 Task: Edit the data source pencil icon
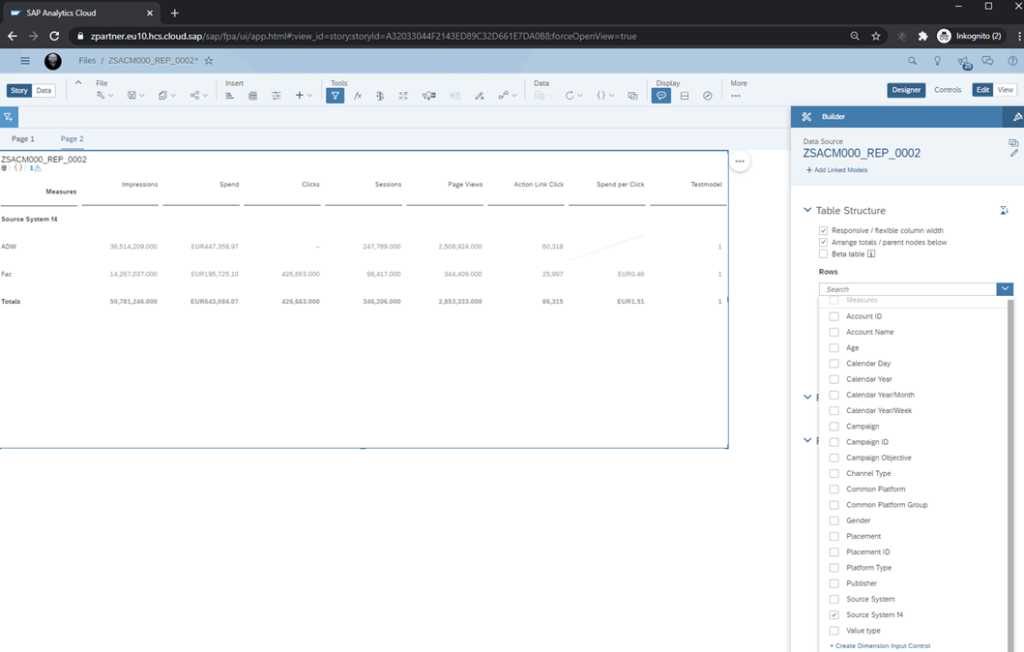pyautogui.click(x=1014, y=153)
